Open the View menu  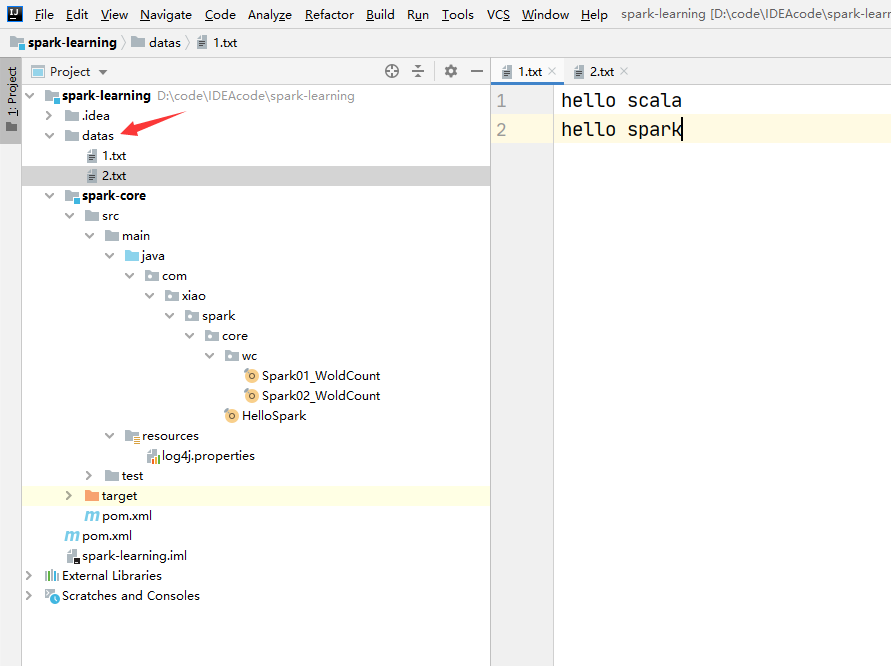tap(114, 14)
